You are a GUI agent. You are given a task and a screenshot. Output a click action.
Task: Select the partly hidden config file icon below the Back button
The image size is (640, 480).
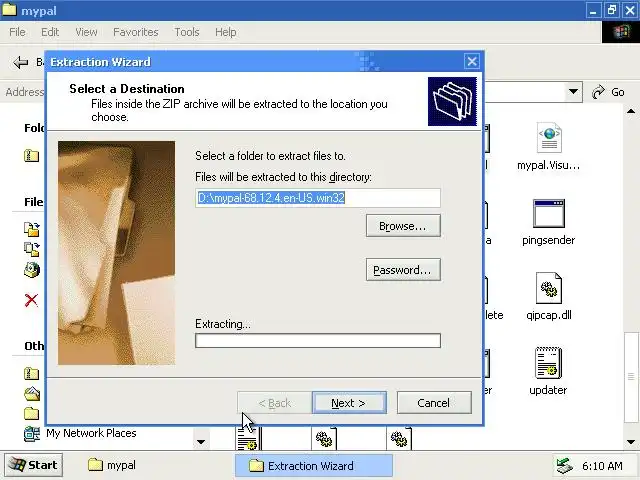(247, 438)
